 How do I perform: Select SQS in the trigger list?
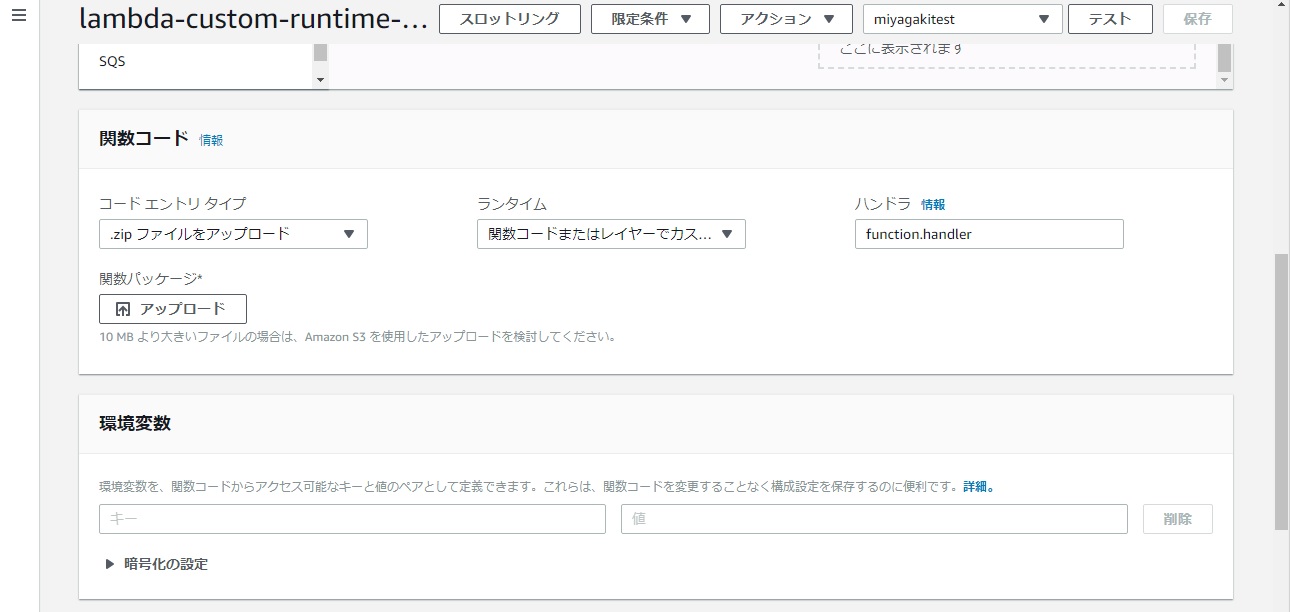(x=113, y=62)
